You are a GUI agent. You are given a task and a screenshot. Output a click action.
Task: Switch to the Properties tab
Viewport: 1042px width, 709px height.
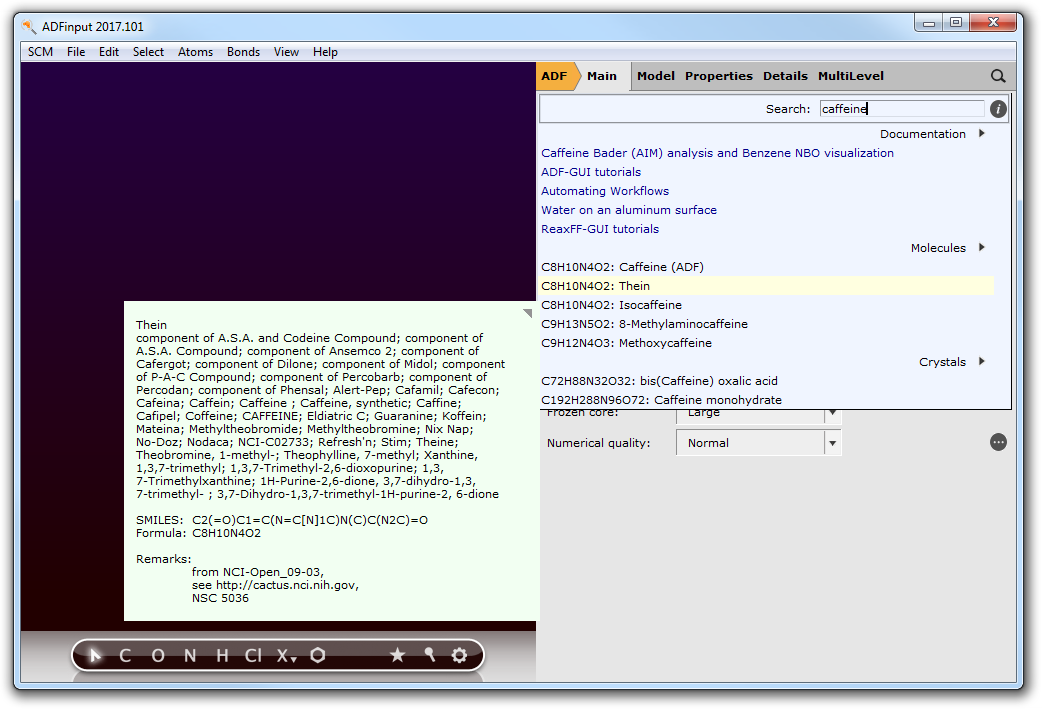coord(719,76)
